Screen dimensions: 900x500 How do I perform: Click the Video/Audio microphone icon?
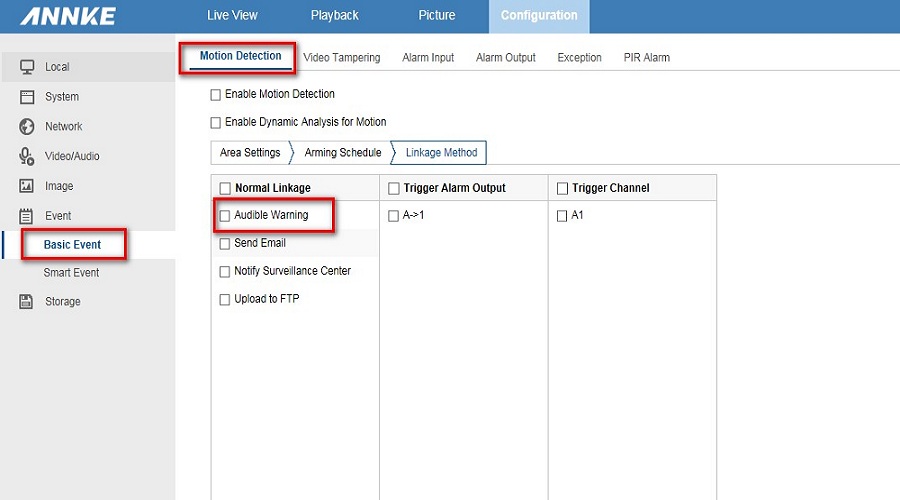pos(26,156)
